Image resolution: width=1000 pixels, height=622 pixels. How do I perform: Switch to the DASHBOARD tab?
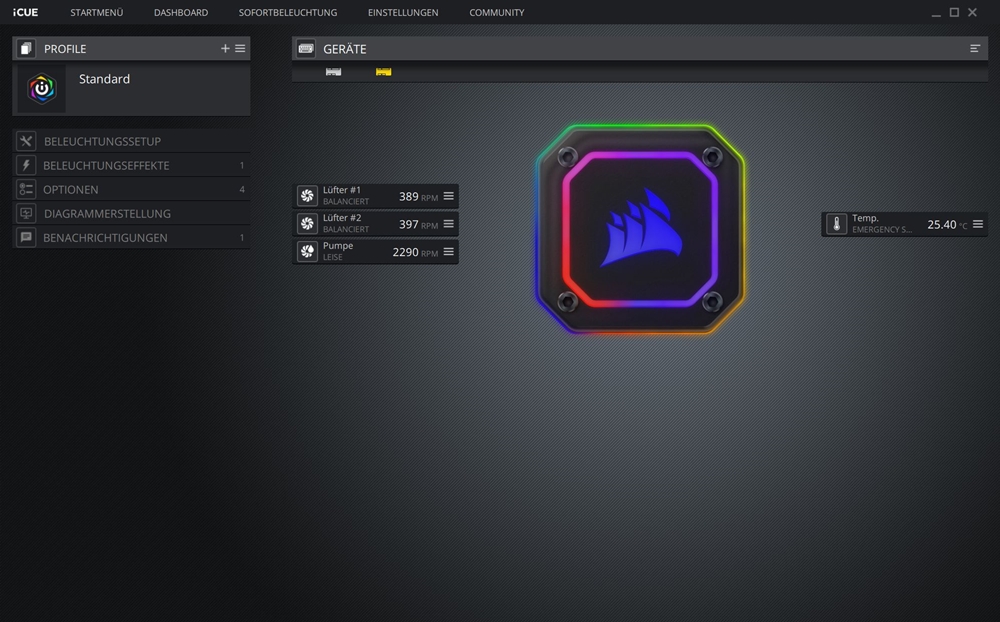180,12
